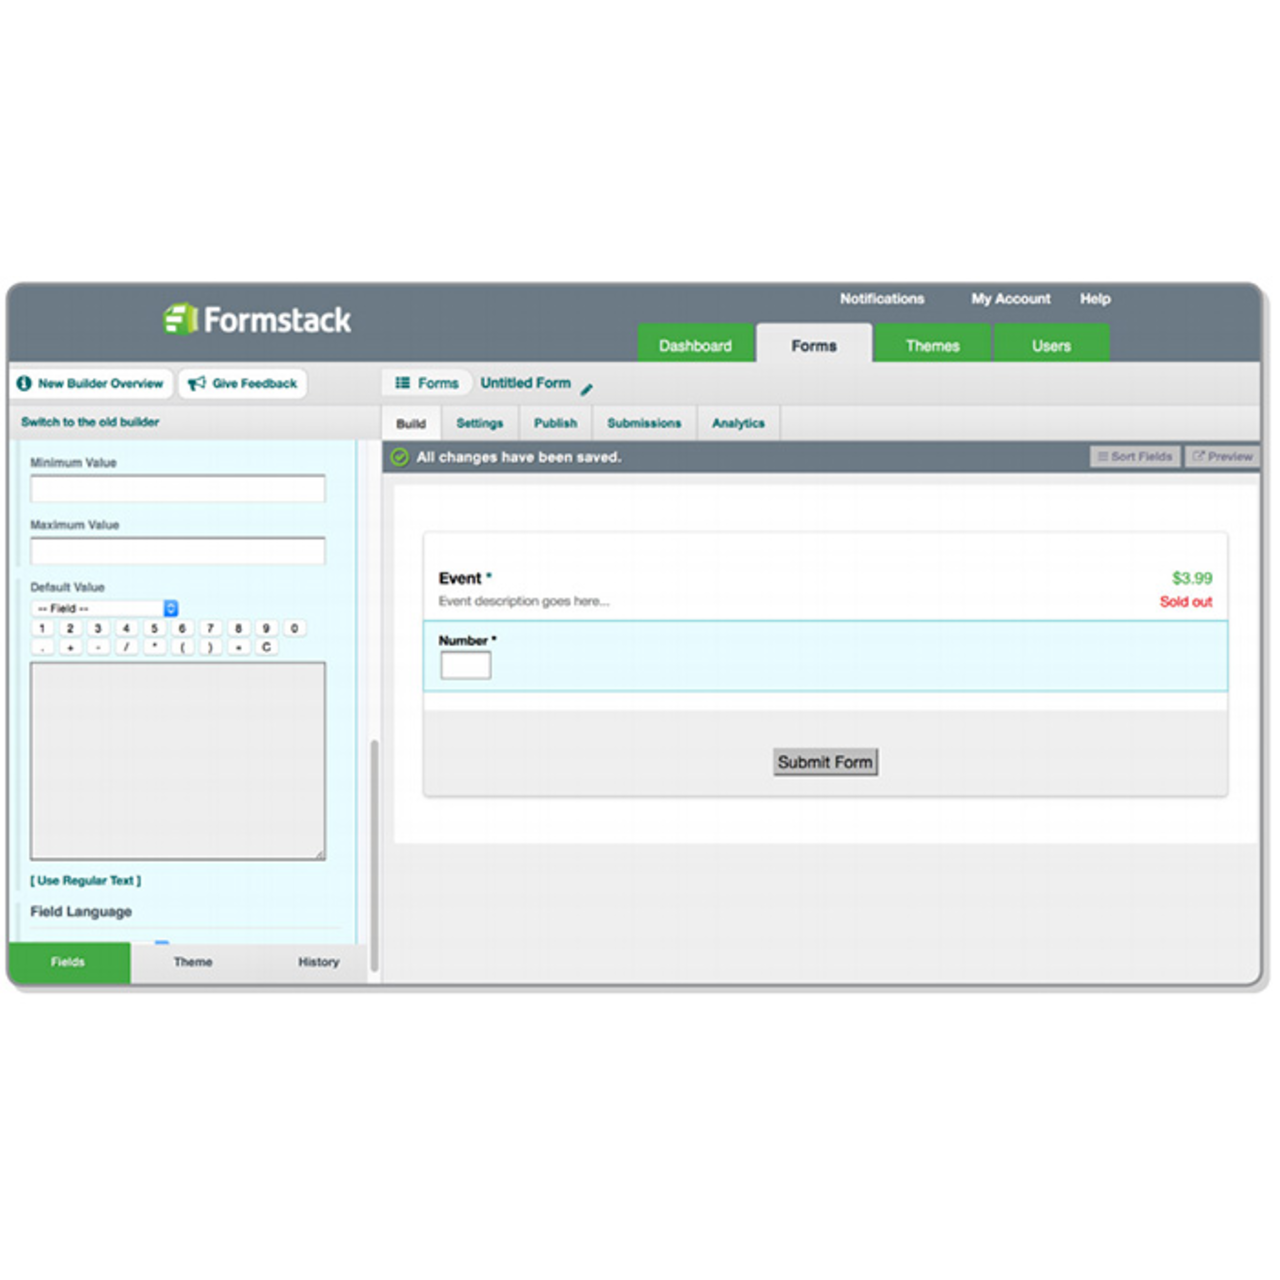The image size is (1280, 1280).
Task: Open the form Preview
Action: [1222, 456]
